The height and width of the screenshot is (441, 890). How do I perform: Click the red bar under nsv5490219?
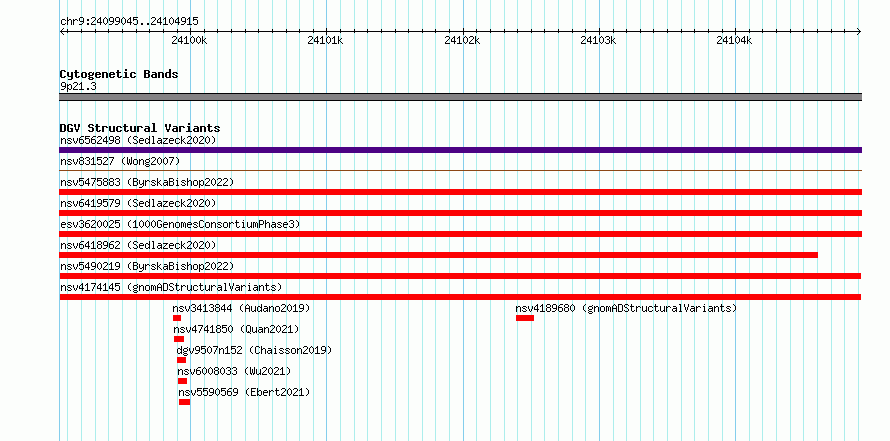[460, 276]
